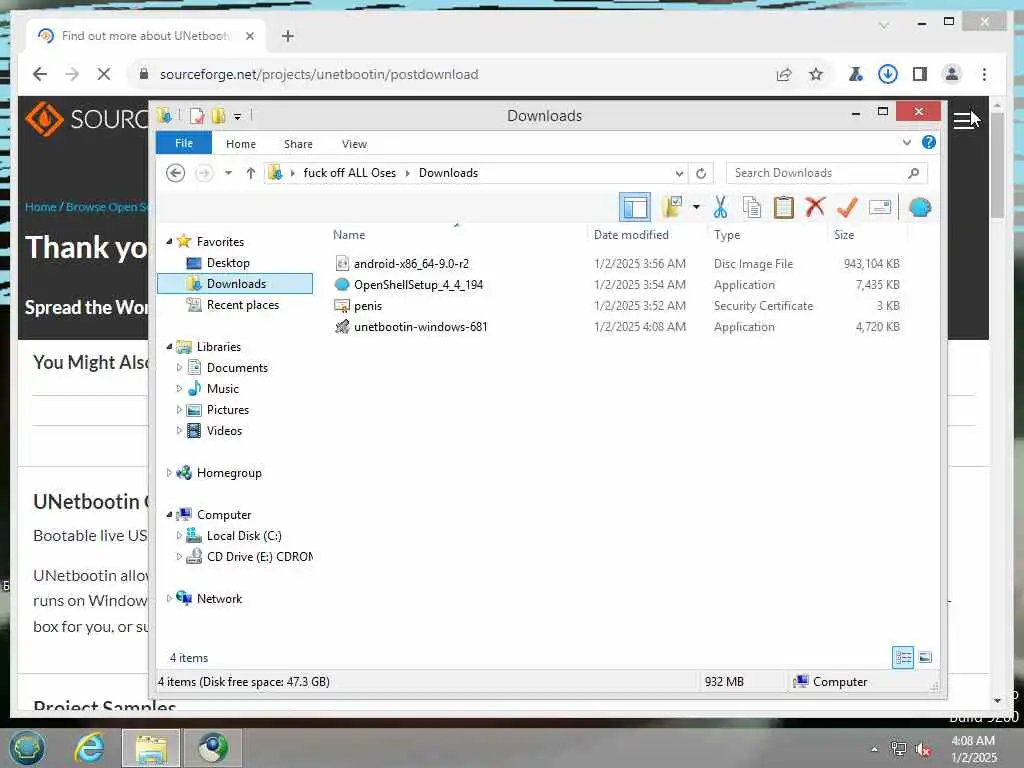
Task: Select the Music library
Action: (x=223, y=389)
